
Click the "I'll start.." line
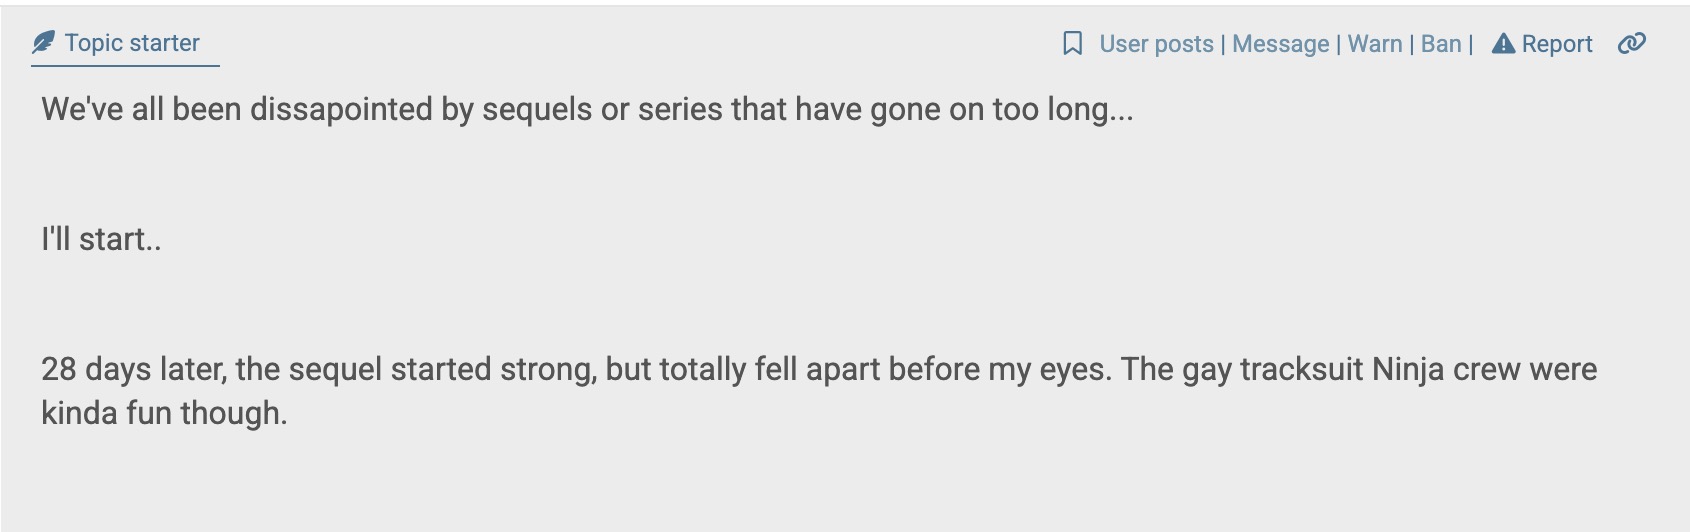[x=101, y=240]
